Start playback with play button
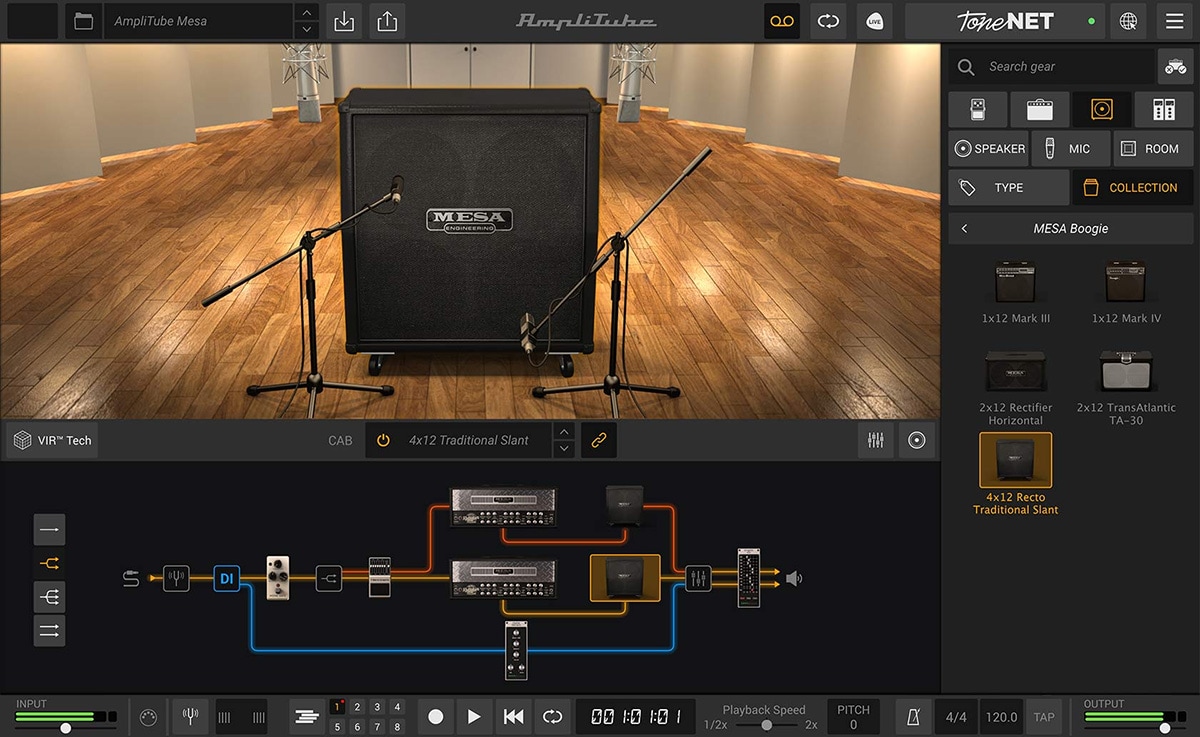1200x737 pixels. click(x=474, y=717)
